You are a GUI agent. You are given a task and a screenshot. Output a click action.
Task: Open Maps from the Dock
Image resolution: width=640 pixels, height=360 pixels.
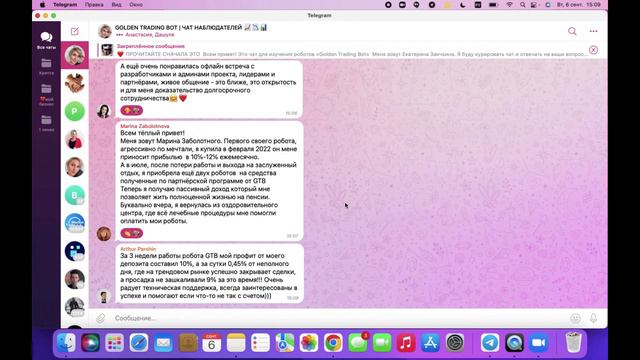click(x=284, y=342)
